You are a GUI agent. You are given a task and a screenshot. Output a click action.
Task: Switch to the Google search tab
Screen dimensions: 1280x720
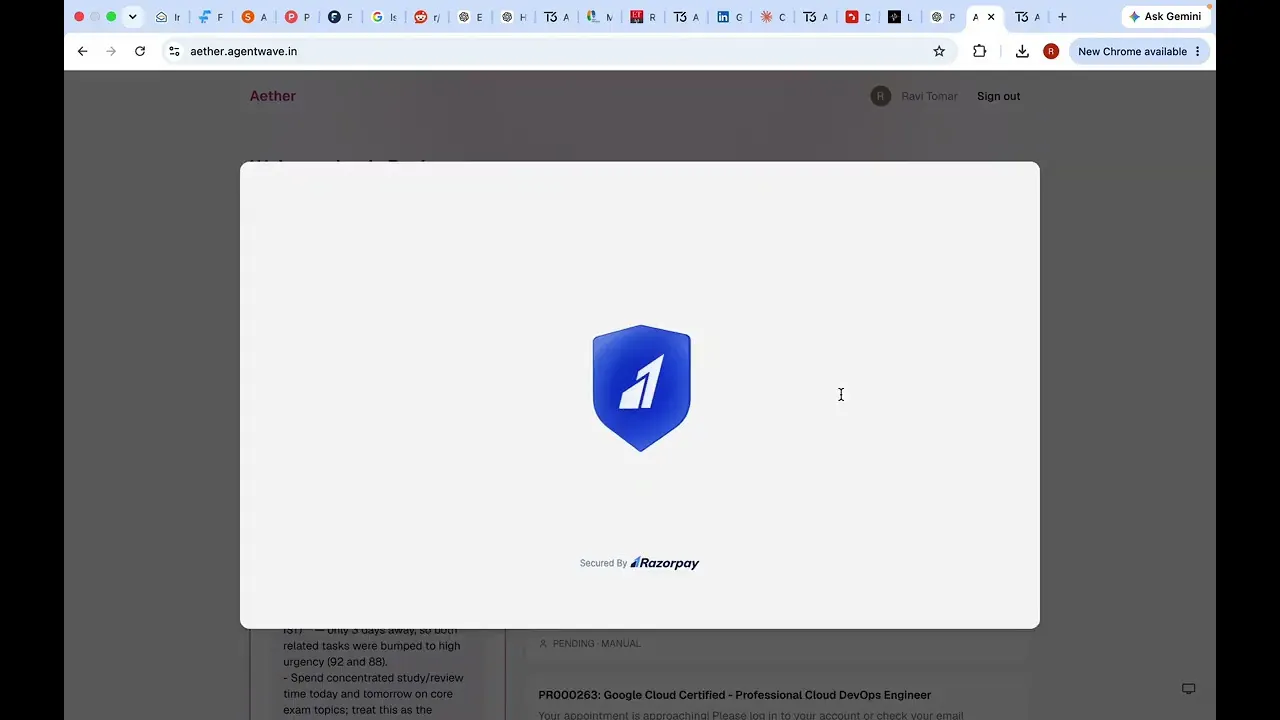[384, 17]
